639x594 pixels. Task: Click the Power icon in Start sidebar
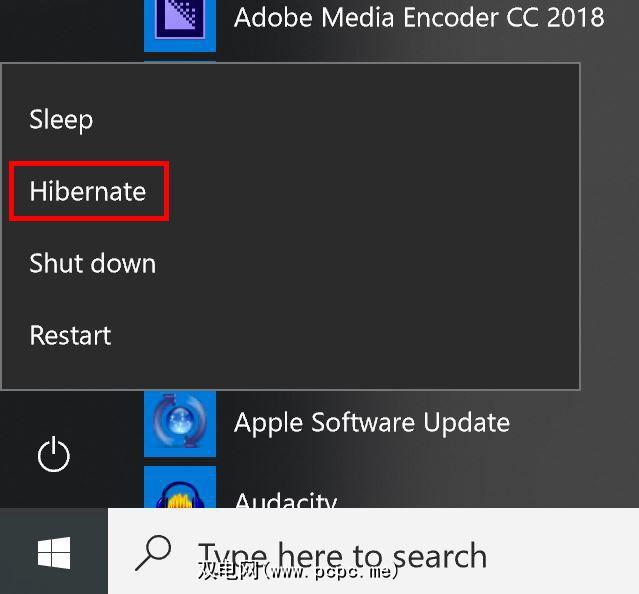53,456
